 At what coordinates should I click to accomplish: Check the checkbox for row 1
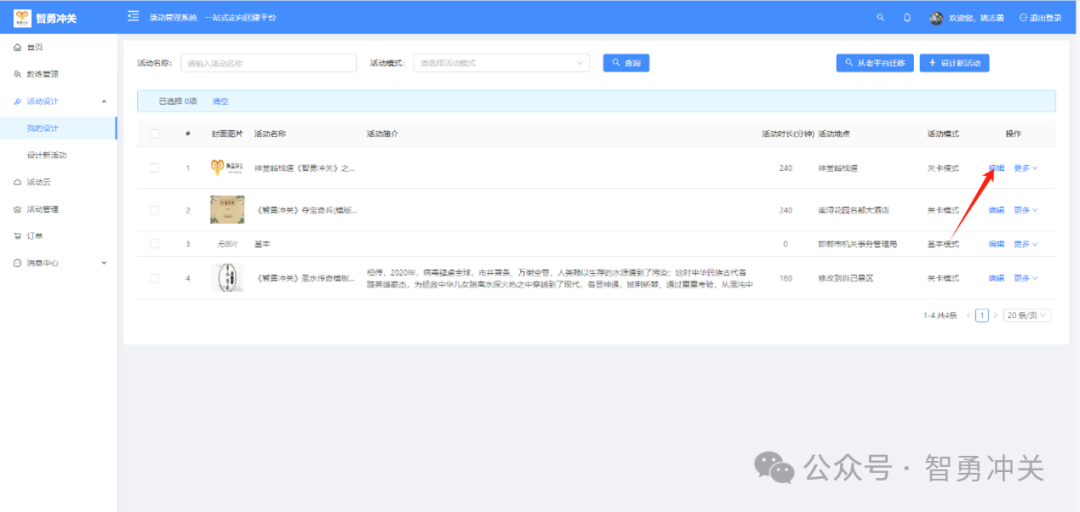pos(154,167)
